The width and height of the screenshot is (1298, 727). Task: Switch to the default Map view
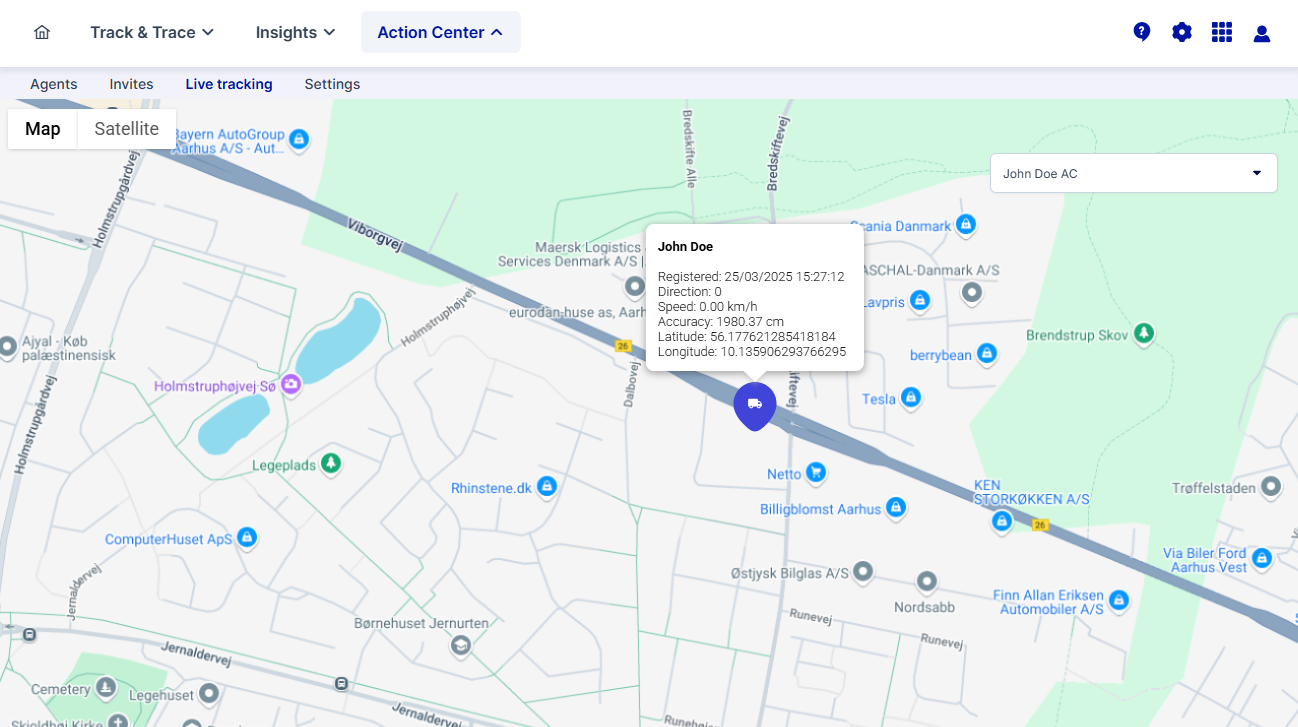[42, 128]
